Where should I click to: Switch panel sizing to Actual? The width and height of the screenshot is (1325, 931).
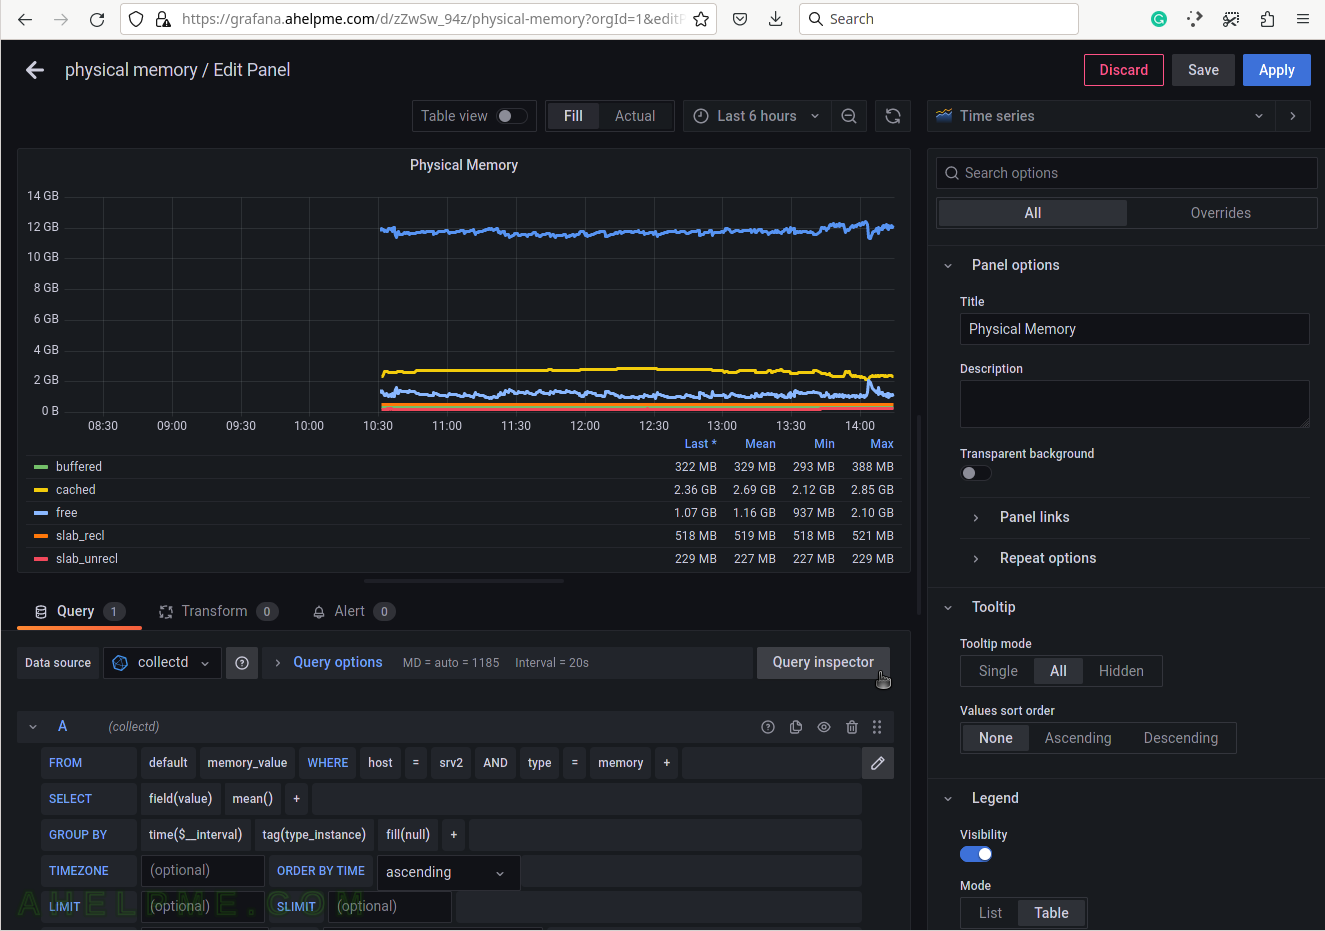click(635, 116)
